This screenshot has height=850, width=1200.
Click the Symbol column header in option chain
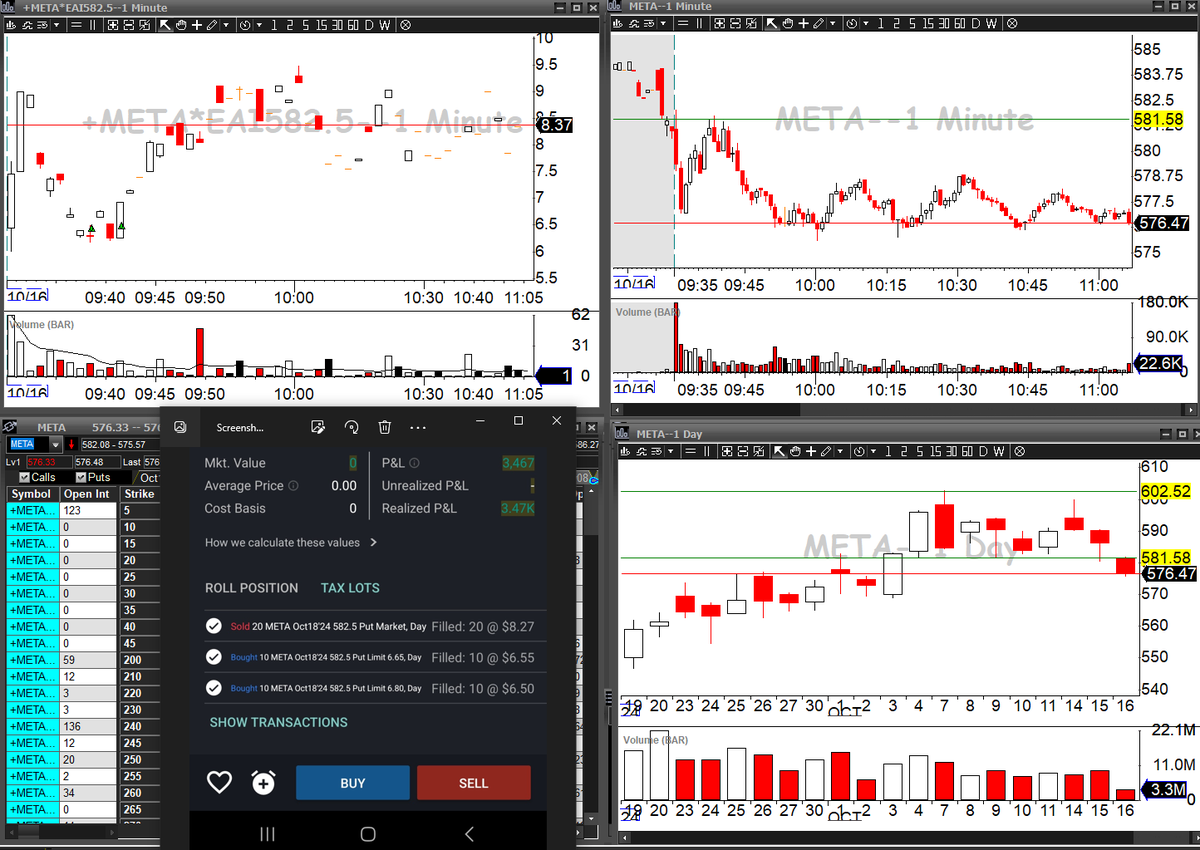coord(31,494)
